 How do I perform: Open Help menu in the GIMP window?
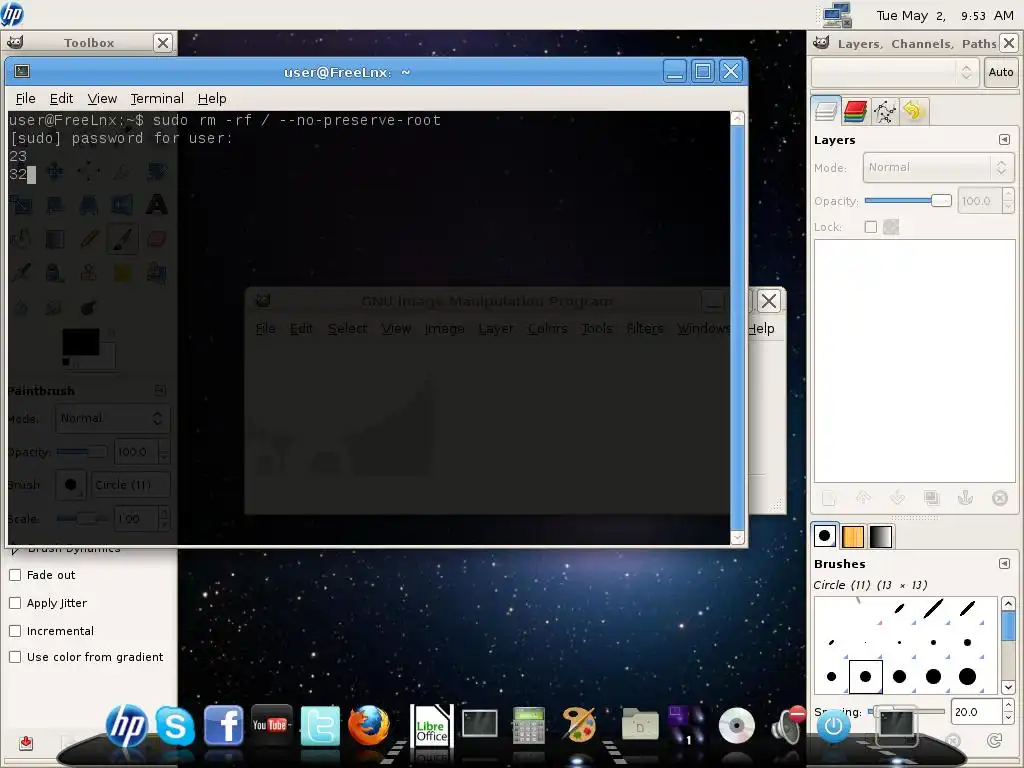pos(761,328)
